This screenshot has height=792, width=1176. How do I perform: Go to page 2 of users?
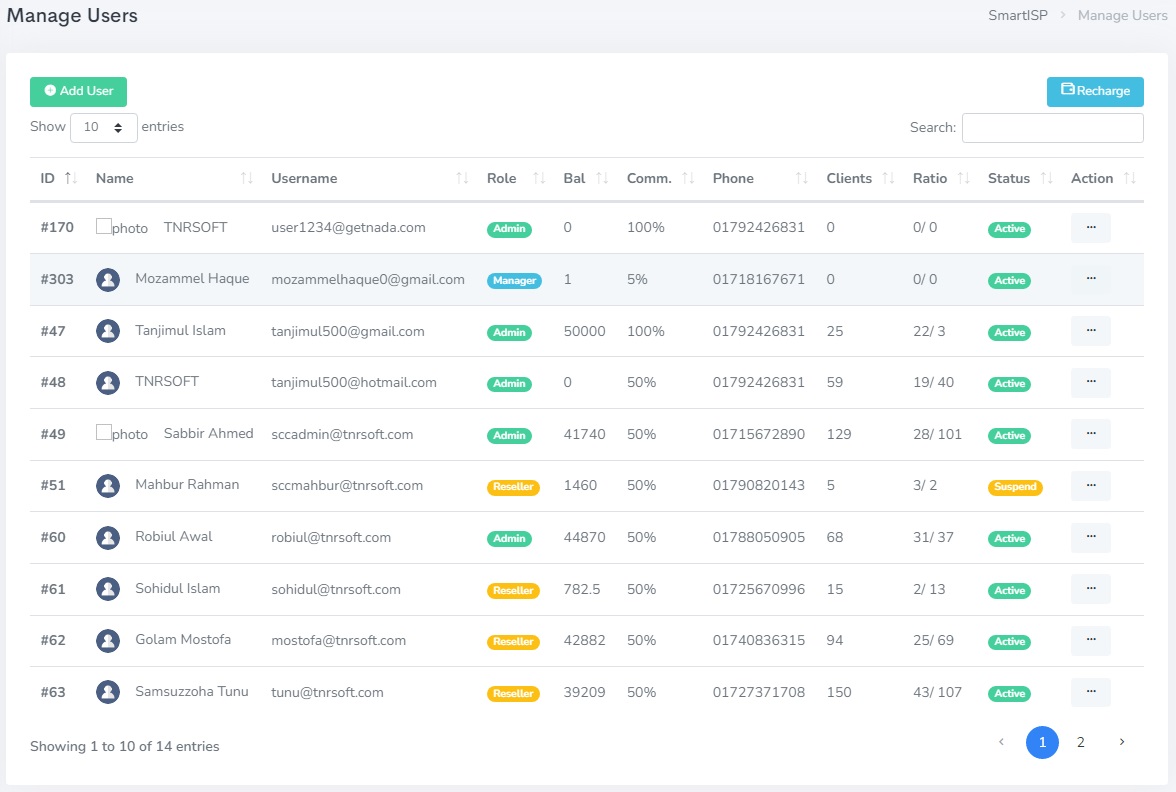pos(1080,743)
